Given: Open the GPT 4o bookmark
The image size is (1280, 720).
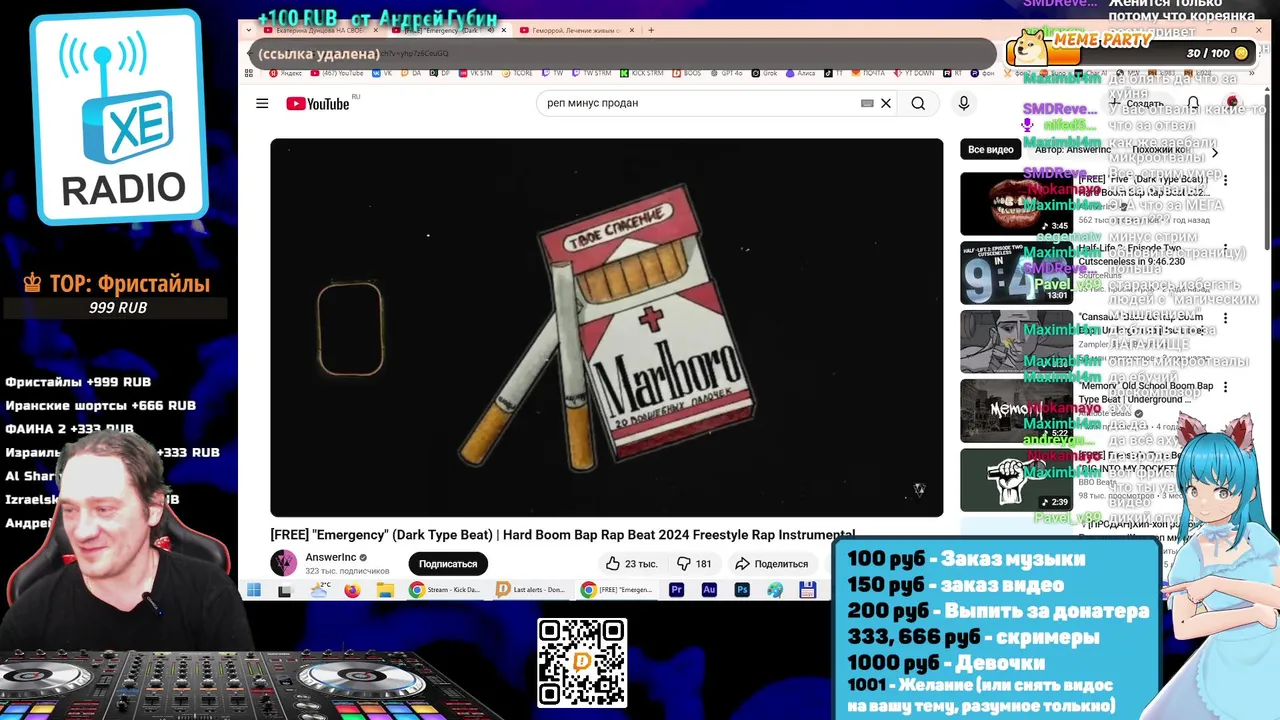Looking at the screenshot, I should 726,73.
